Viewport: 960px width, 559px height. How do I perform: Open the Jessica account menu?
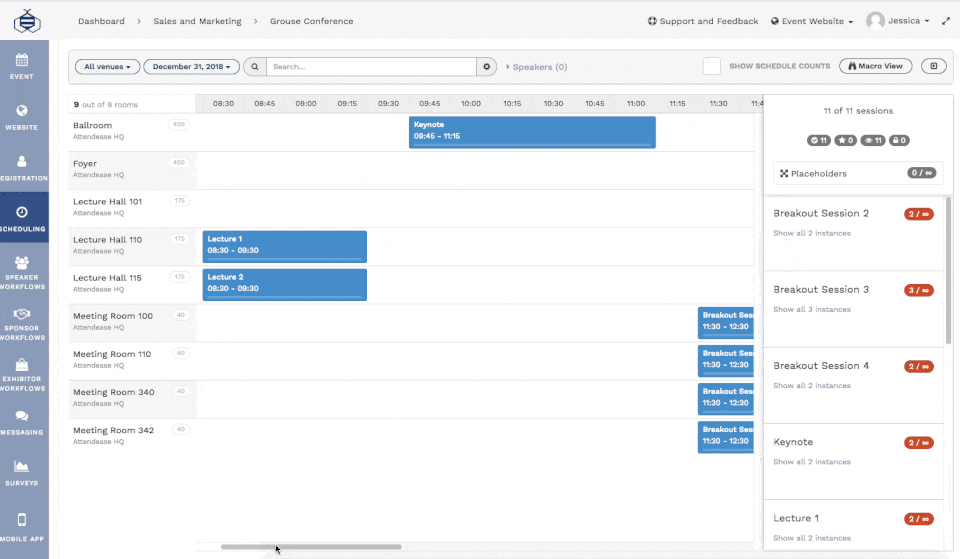[909, 21]
